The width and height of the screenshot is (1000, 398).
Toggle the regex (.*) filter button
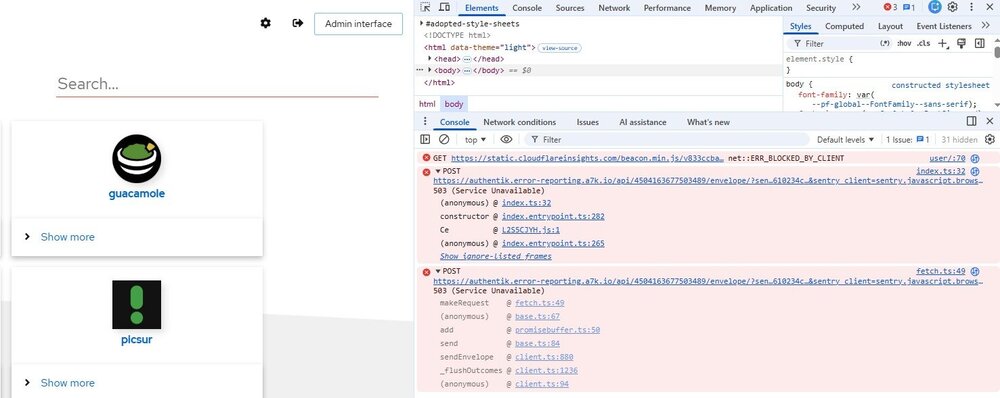coord(885,43)
